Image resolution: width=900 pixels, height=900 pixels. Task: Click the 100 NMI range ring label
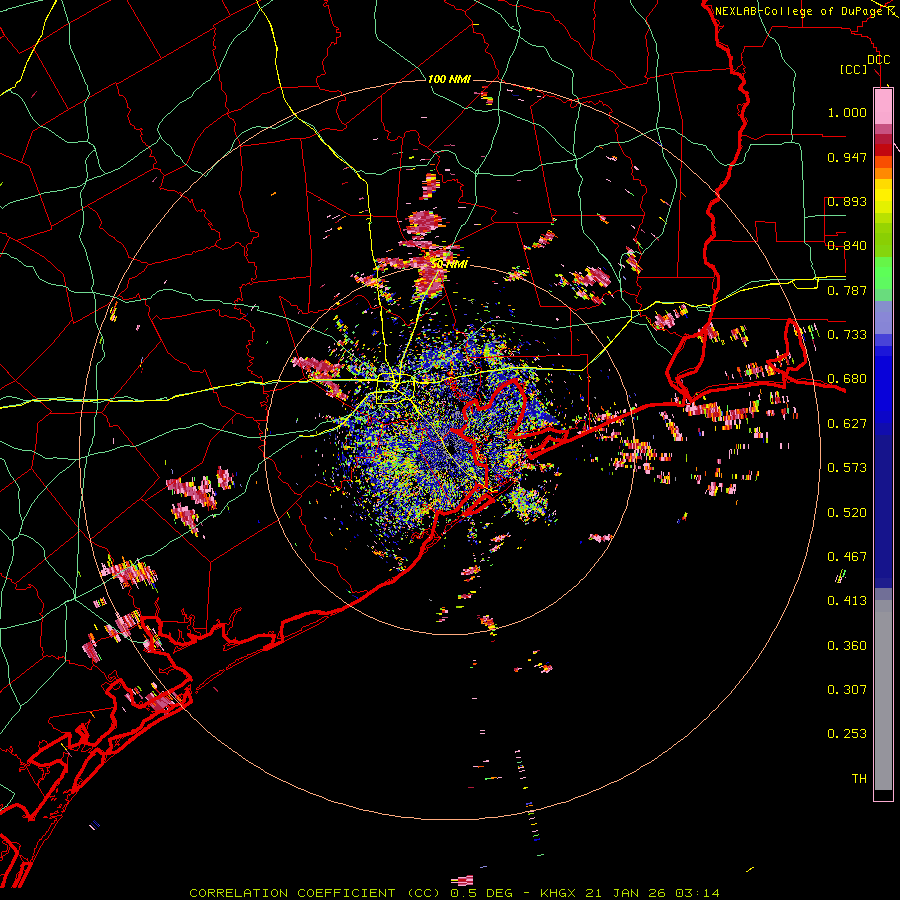pos(449,79)
